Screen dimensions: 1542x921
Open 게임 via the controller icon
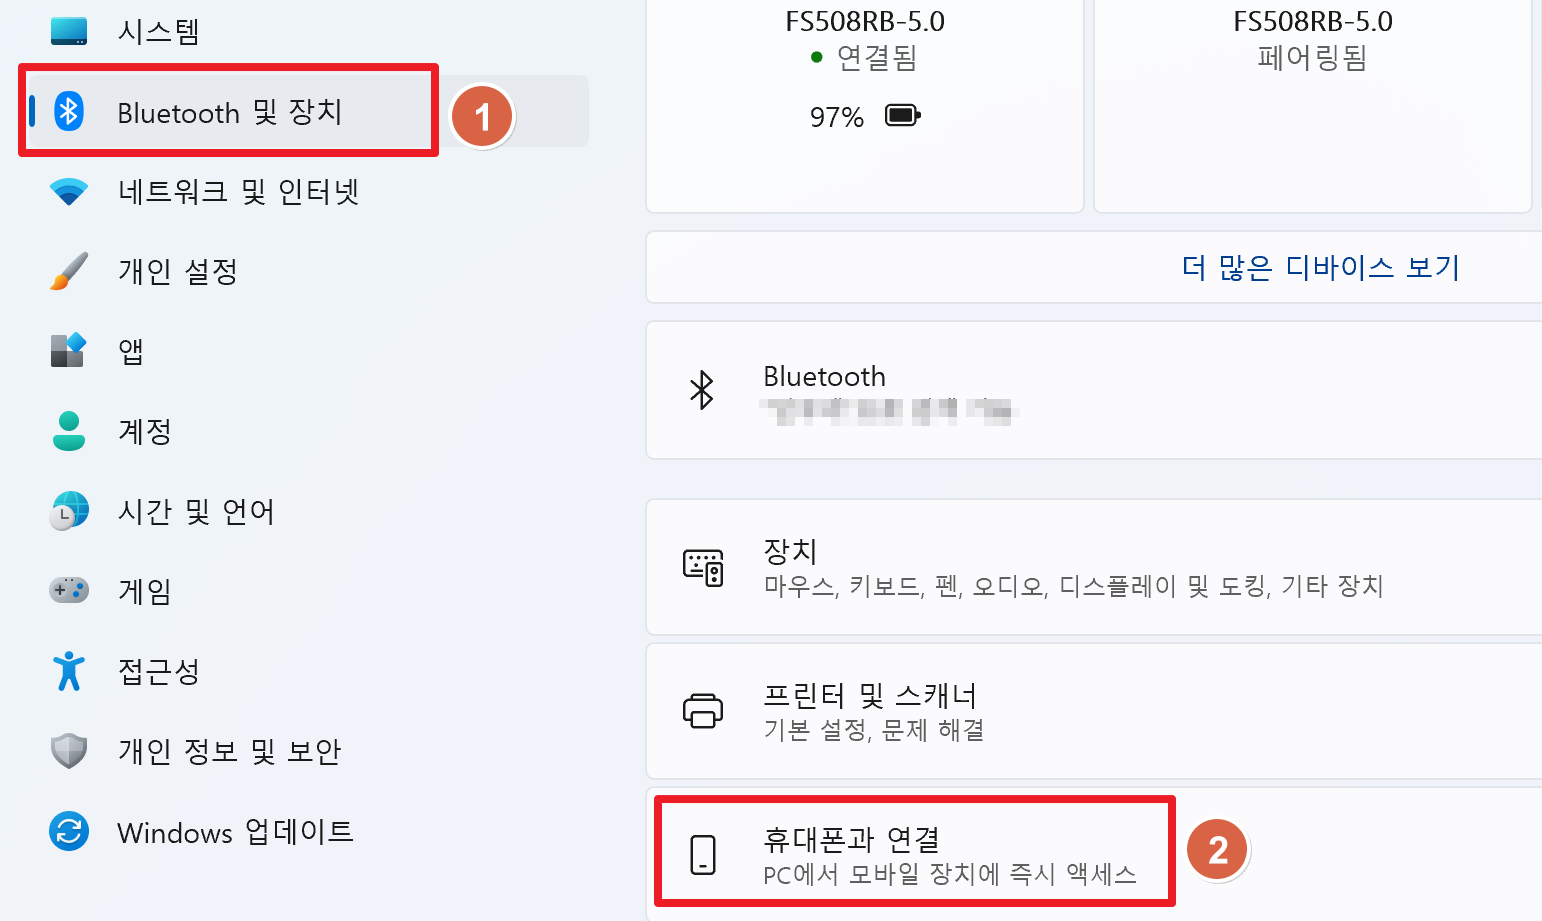[x=68, y=591]
